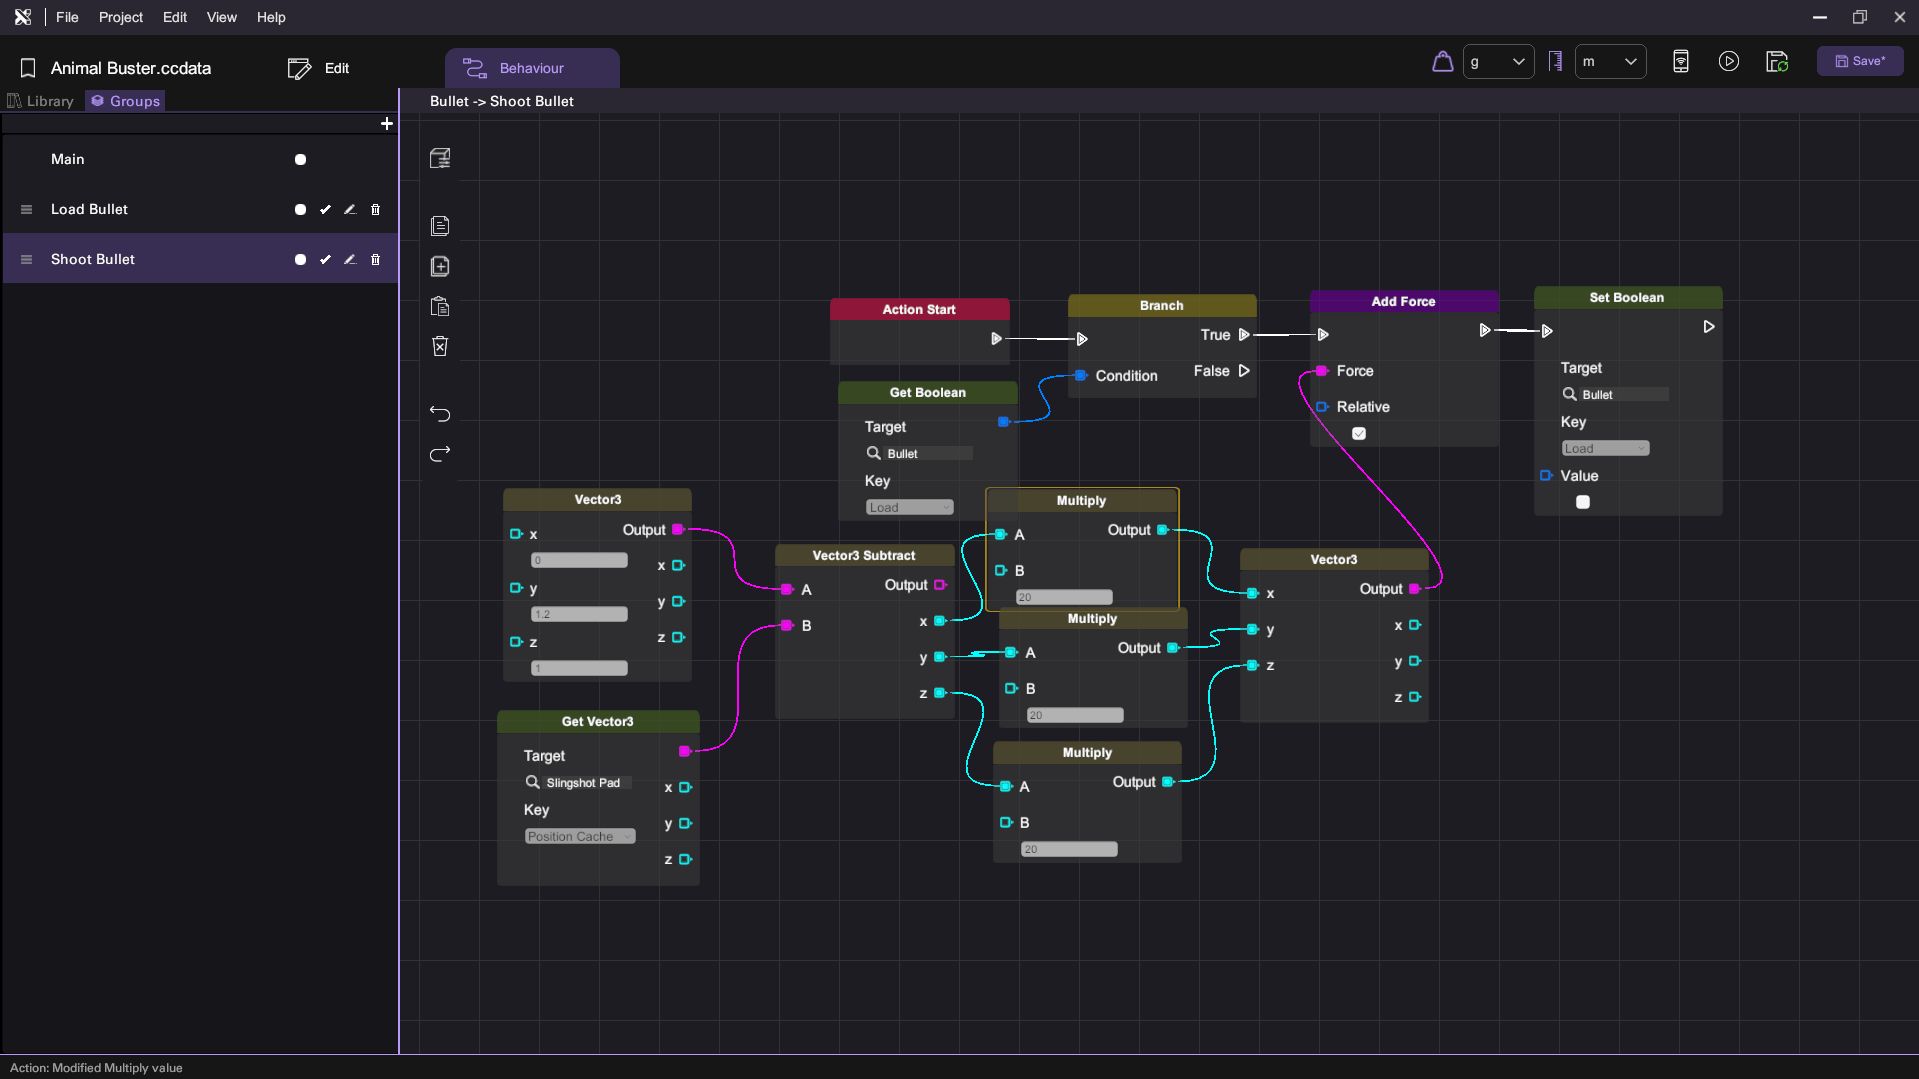
Task: Toggle the checkmark on Load Bullet group
Action: tap(325, 210)
